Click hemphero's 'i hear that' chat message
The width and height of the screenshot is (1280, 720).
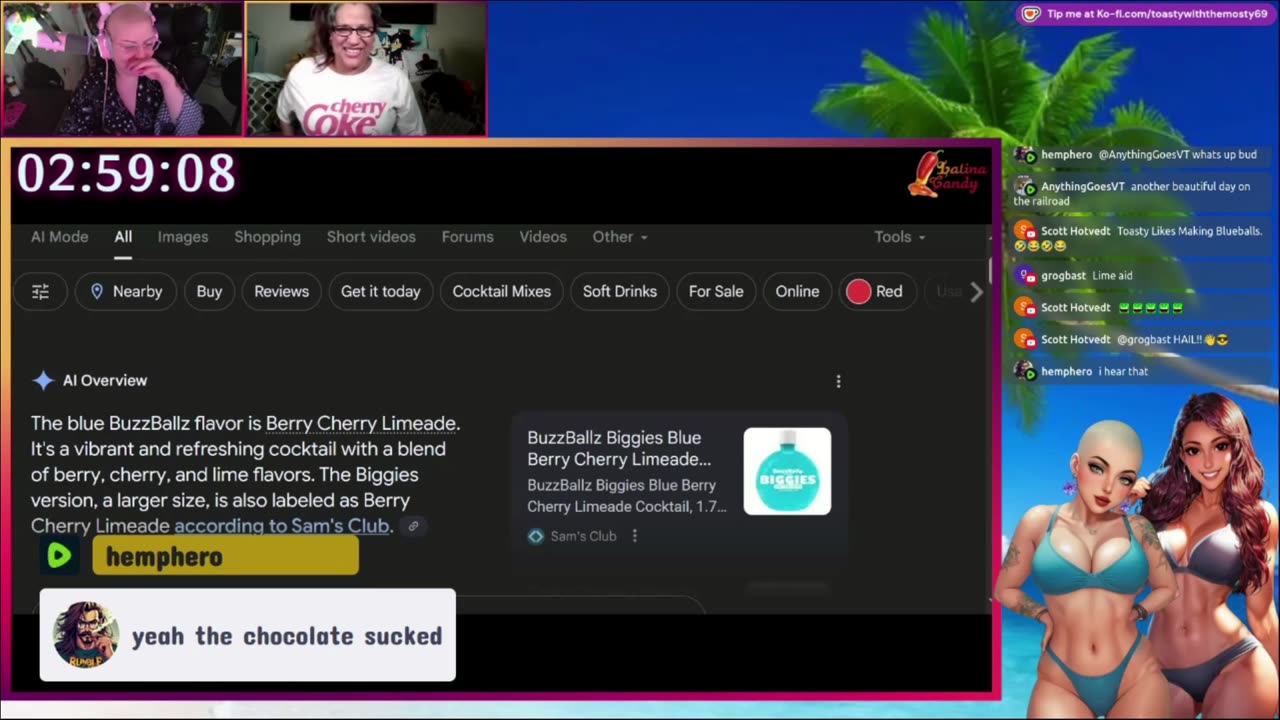[1123, 372]
